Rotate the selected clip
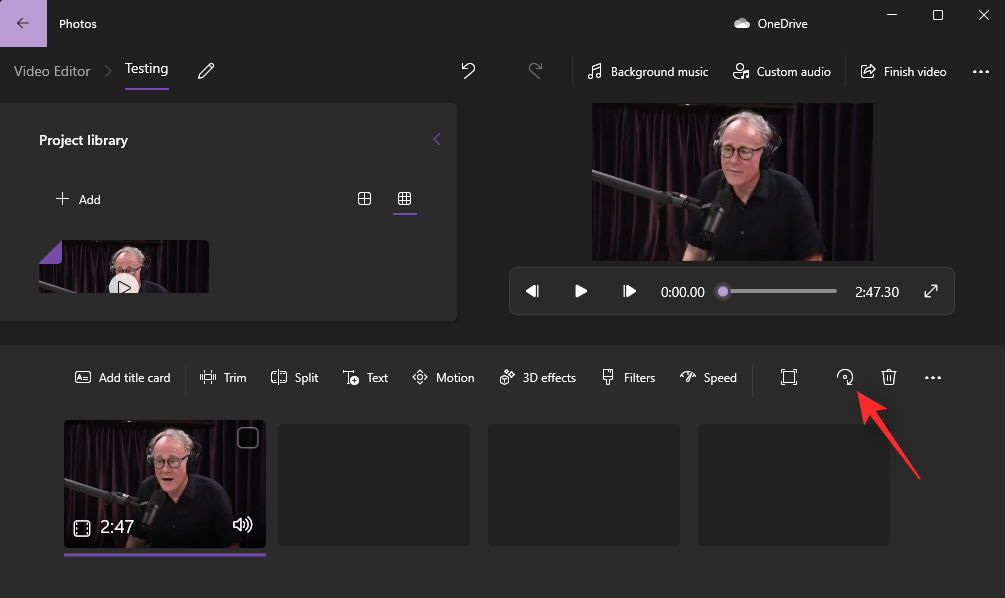Viewport: 1005px width, 598px height. 845,377
